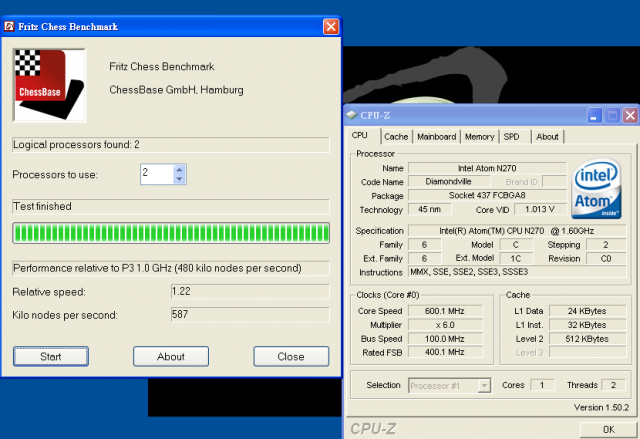
Task: Click the Cores count '1' field
Action: 542,385
